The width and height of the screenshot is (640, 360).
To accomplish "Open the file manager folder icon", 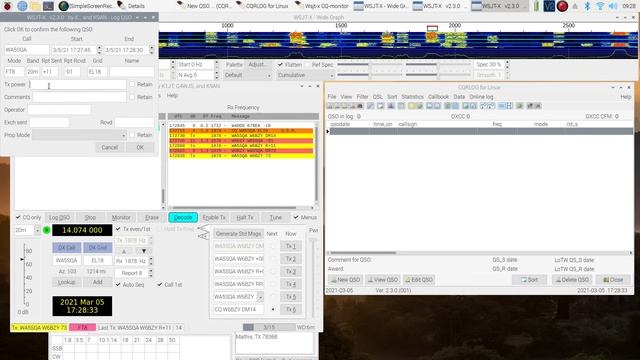I will pyautogui.click(x=36, y=6).
